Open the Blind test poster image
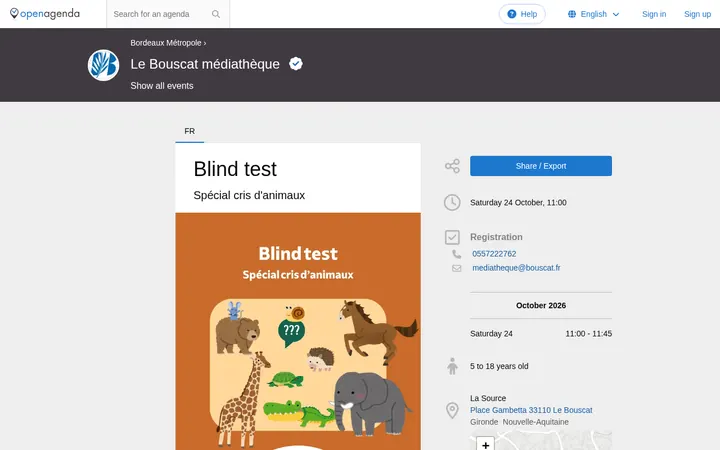 click(298, 331)
